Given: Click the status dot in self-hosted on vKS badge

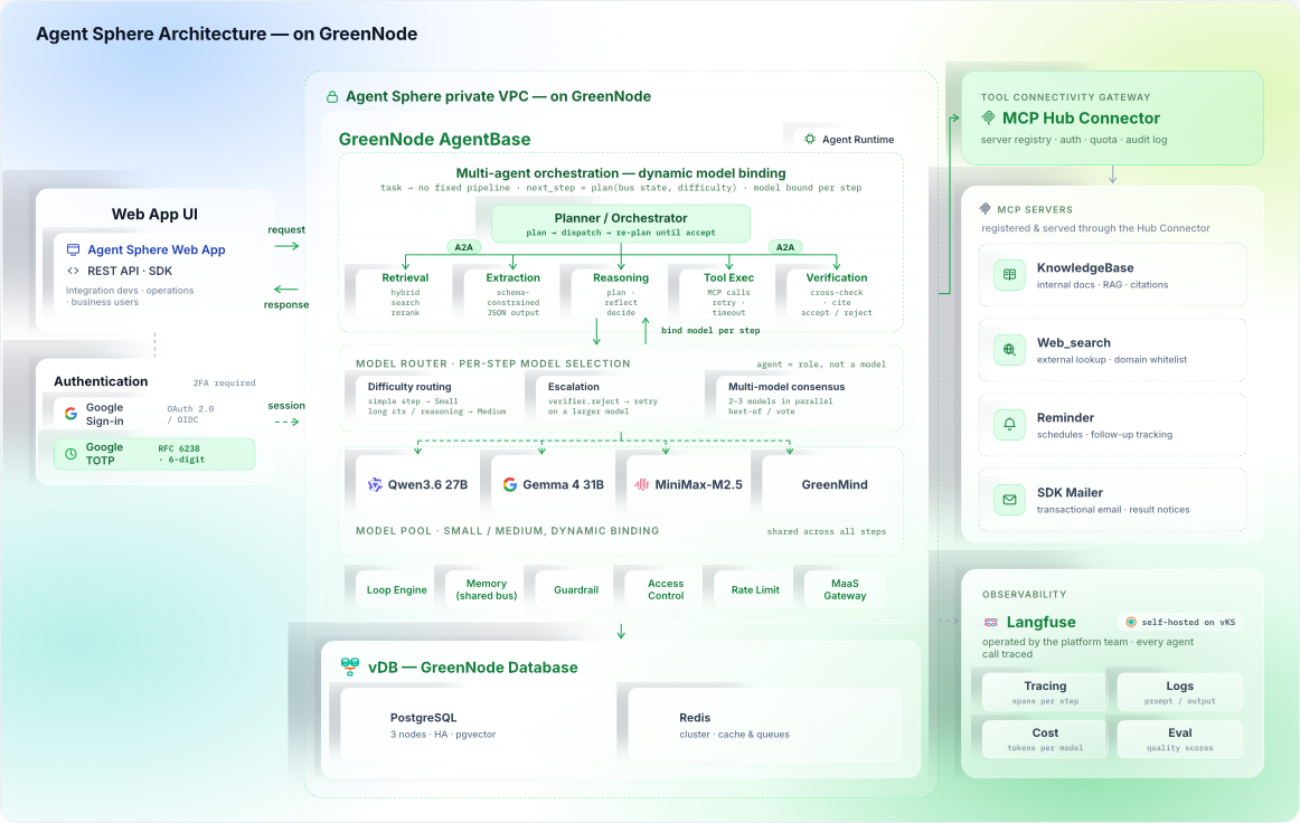Looking at the screenshot, I should [x=1131, y=622].
